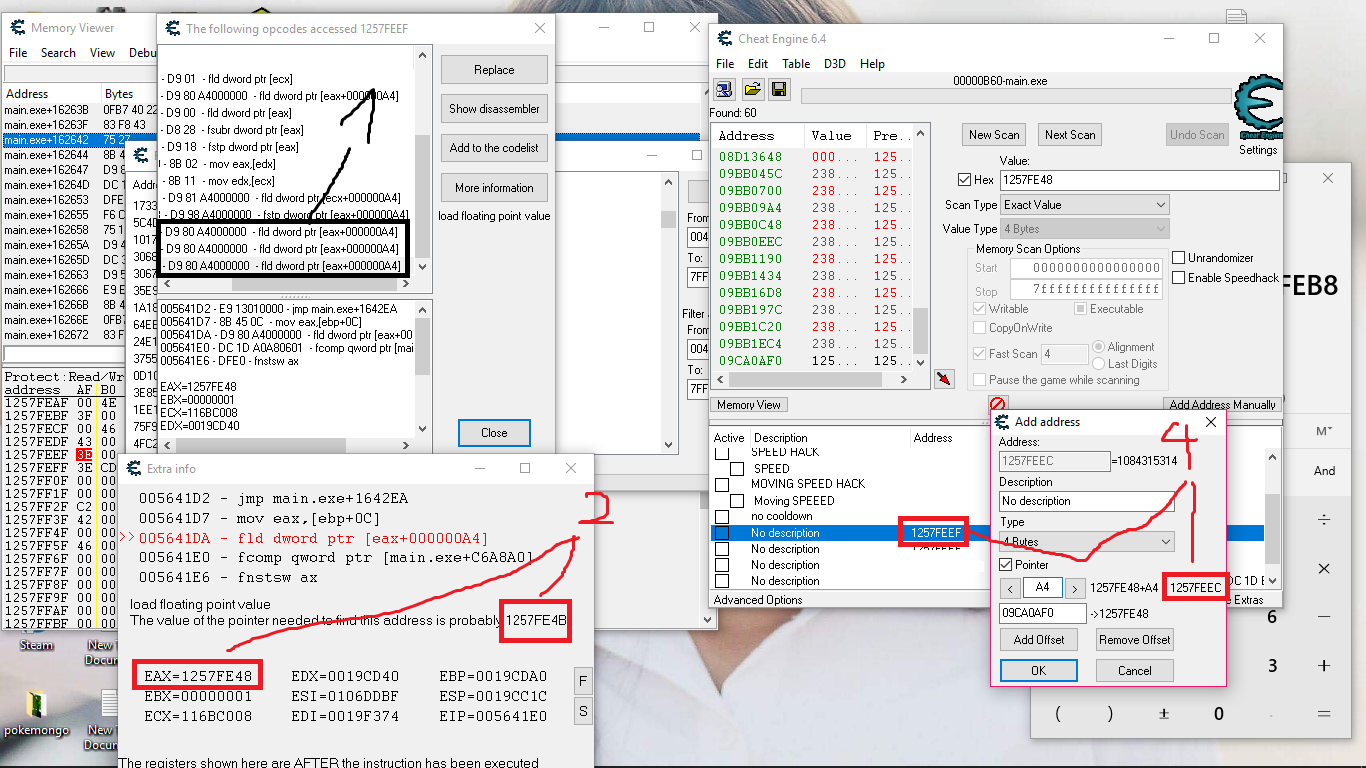
Task: Activate the SPEED entry checkbox
Action: coord(737,468)
